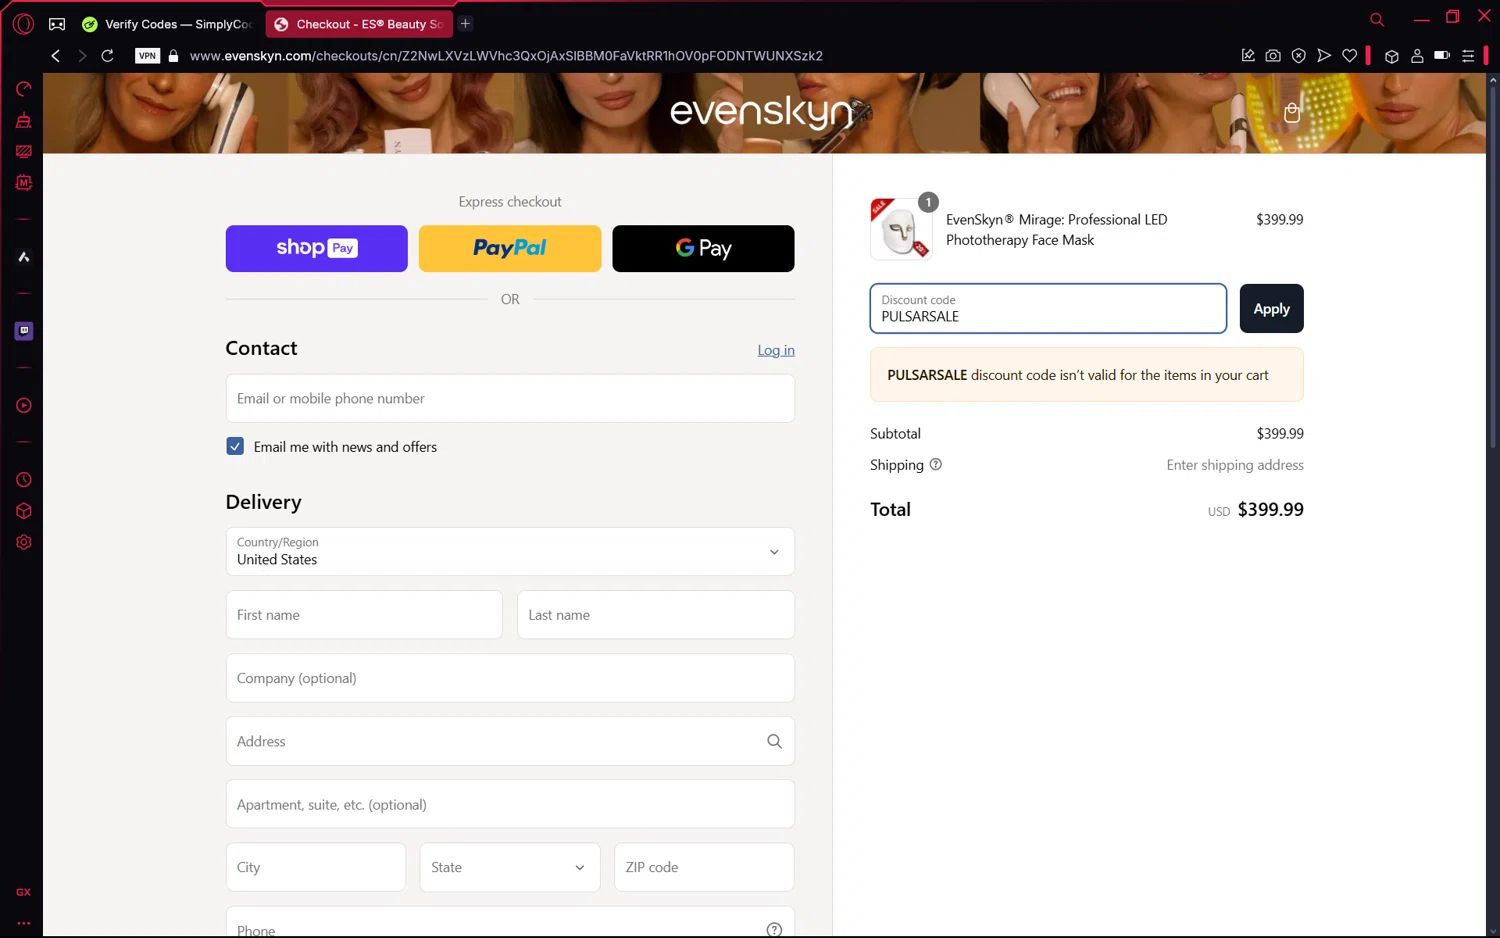Open GX Cleaner broom icon in sidebar
The image size is (1500, 938).
(24, 121)
